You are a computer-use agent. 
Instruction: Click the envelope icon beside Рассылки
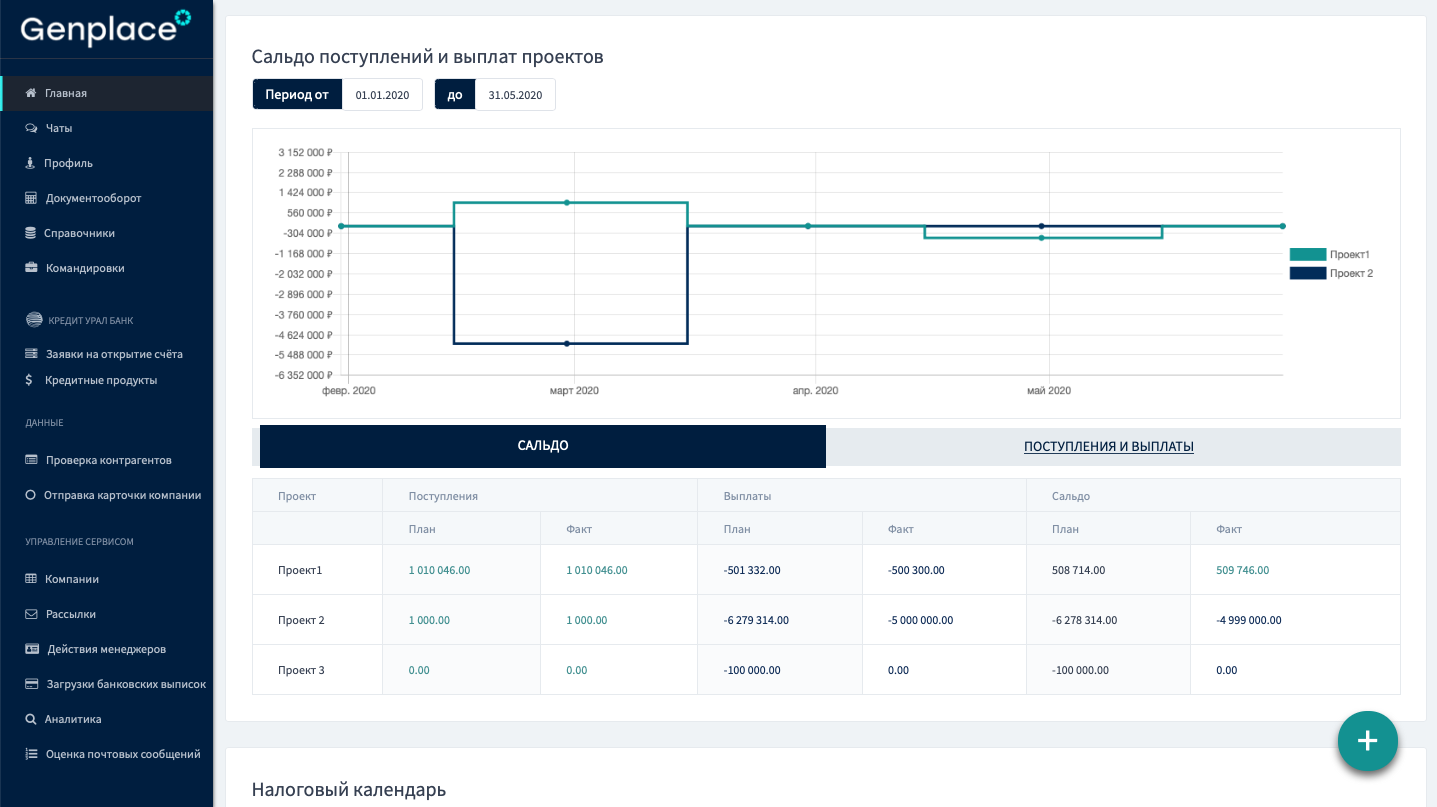click(31, 614)
